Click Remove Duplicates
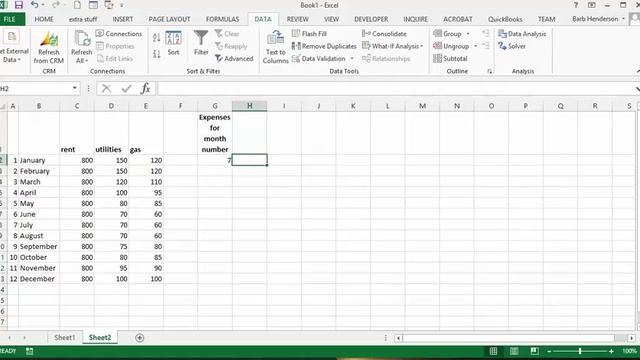Screen dimensions: 640x360 [x=324, y=46]
